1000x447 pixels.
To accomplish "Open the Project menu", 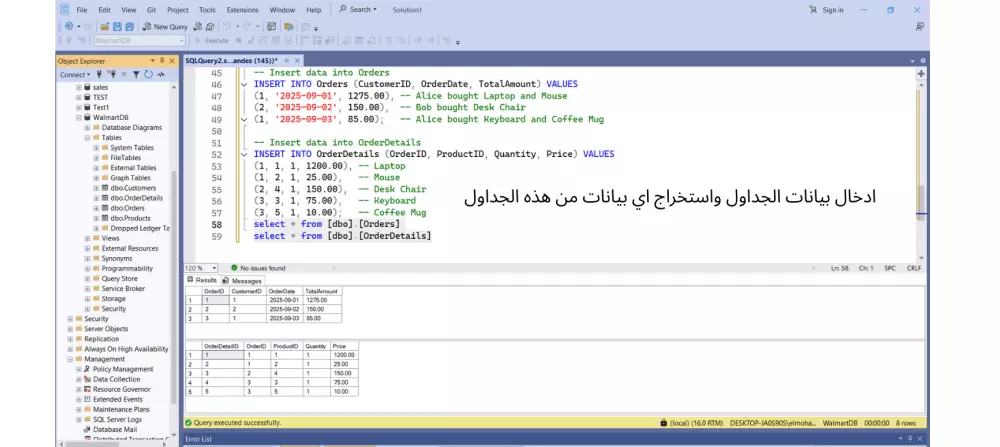I will [x=177, y=10].
